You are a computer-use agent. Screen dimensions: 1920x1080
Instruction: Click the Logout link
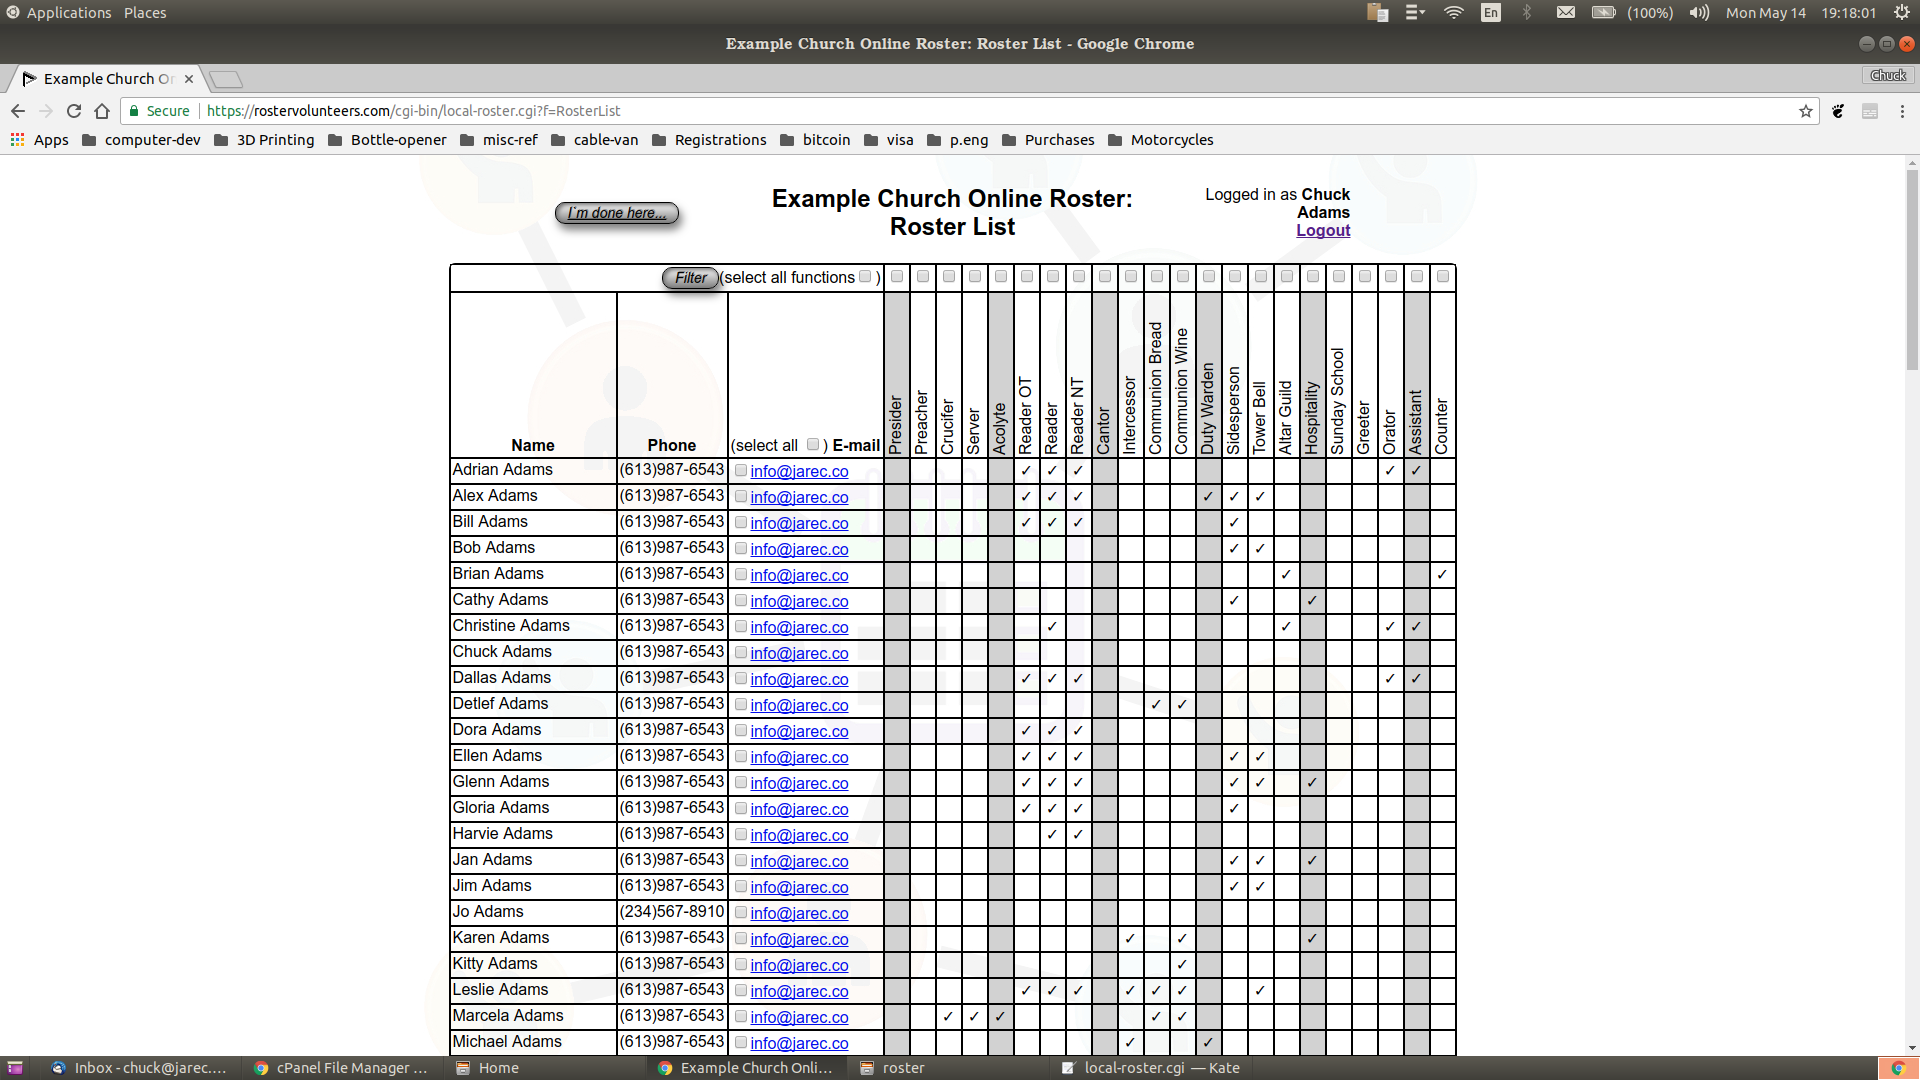pos(1322,230)
